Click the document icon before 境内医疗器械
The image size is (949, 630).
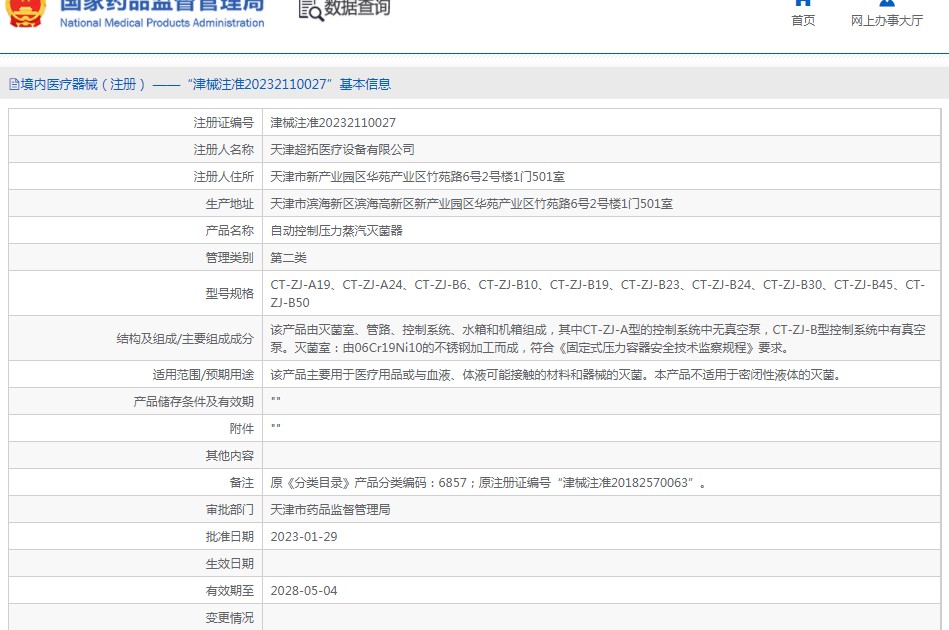[14, 85]
